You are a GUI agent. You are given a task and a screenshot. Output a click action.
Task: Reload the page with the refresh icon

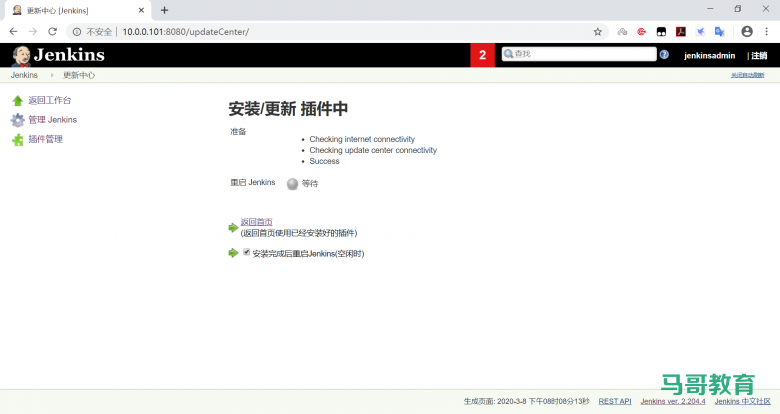(52, 31)
